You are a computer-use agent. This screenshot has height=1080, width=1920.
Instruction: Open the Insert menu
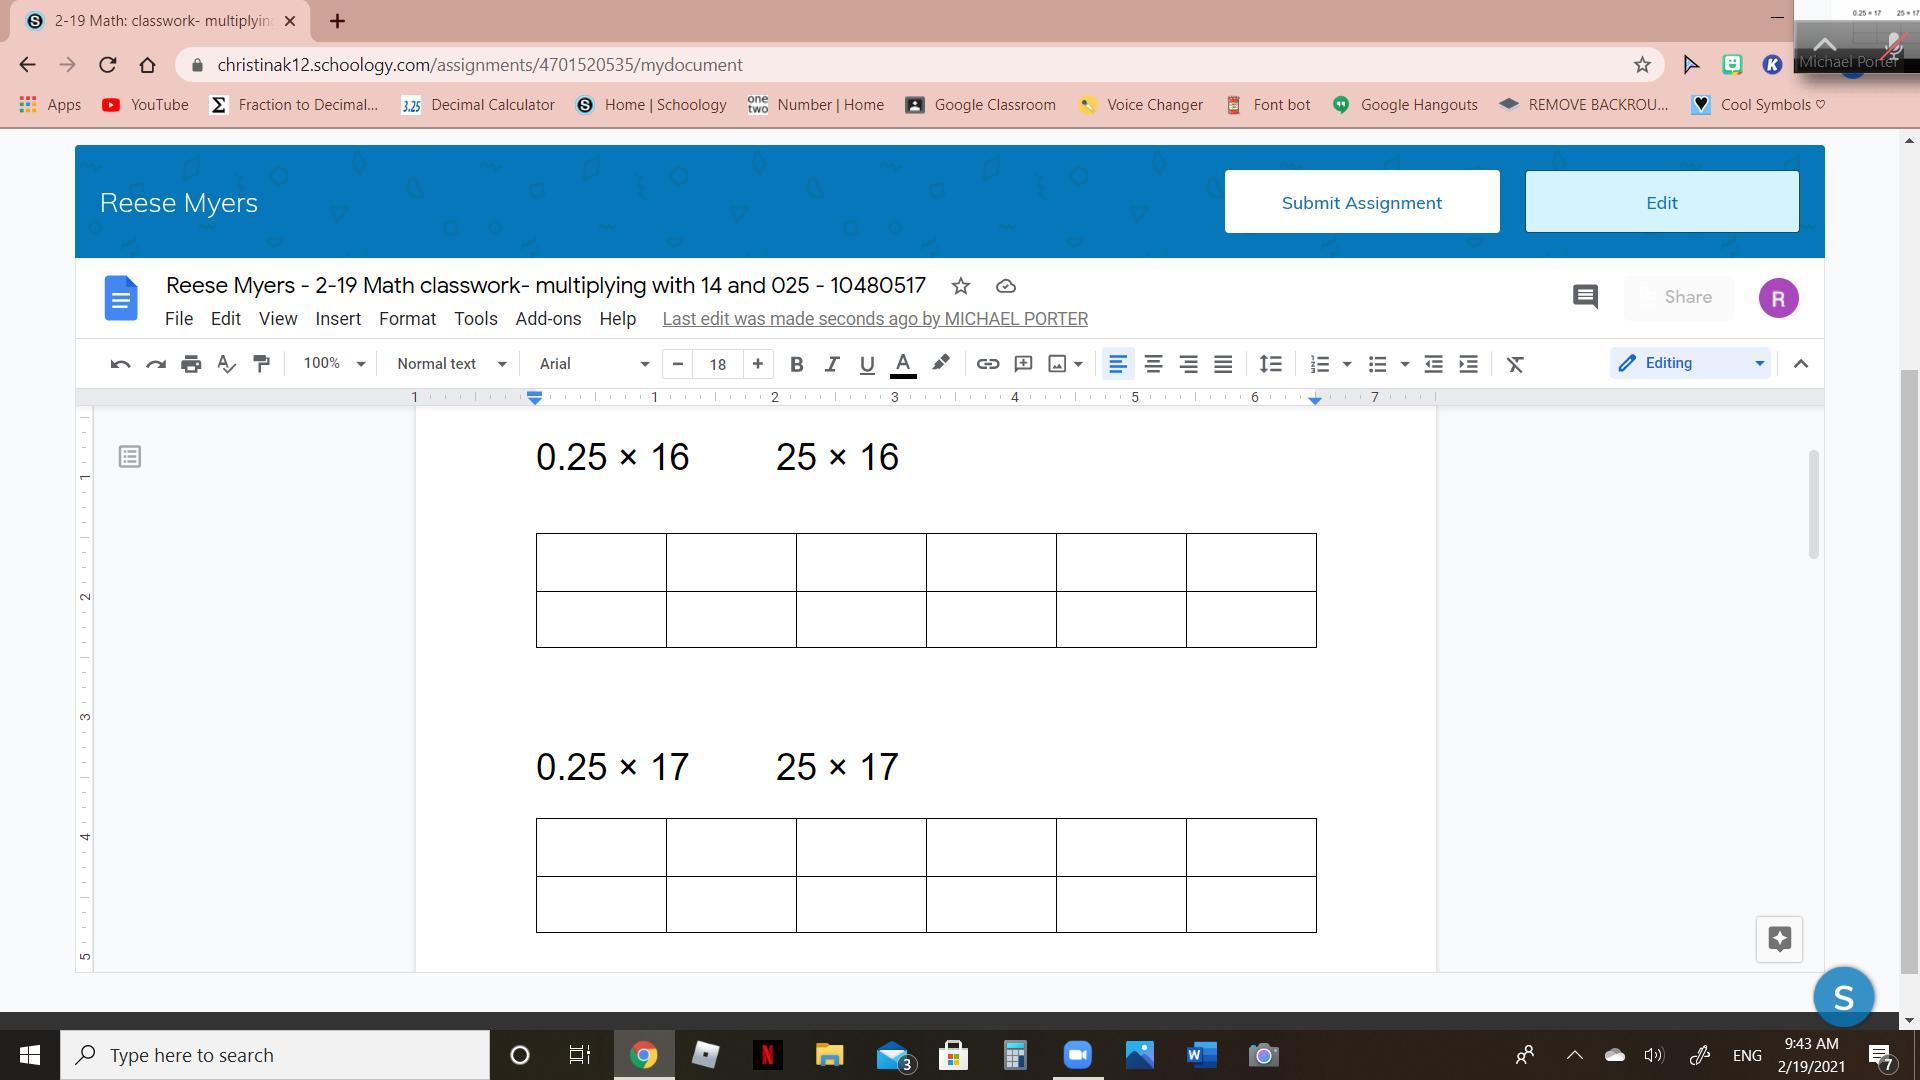pos(337,319)
